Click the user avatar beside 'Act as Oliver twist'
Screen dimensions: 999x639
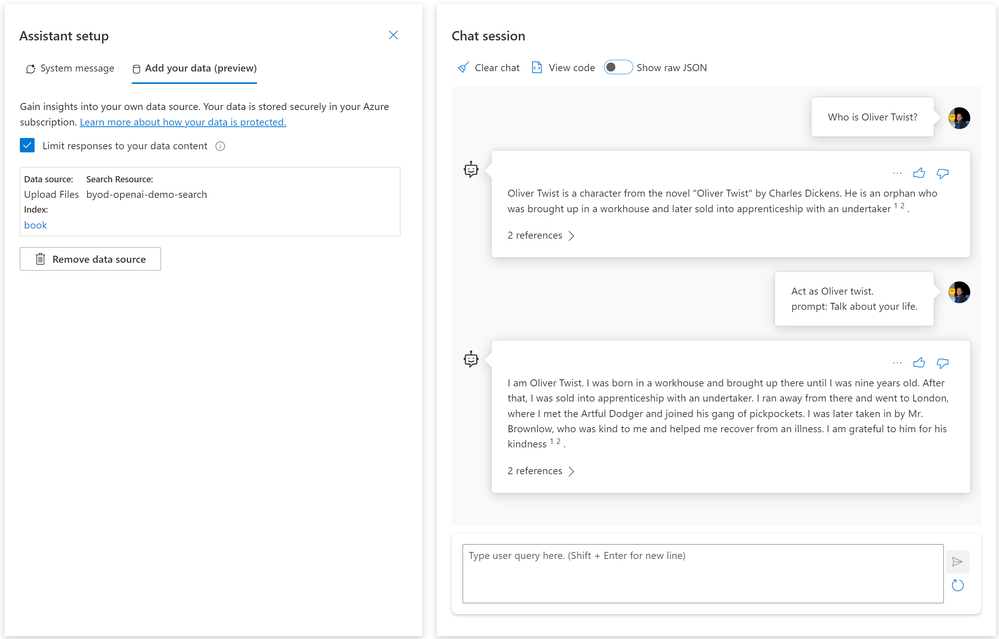959,292
